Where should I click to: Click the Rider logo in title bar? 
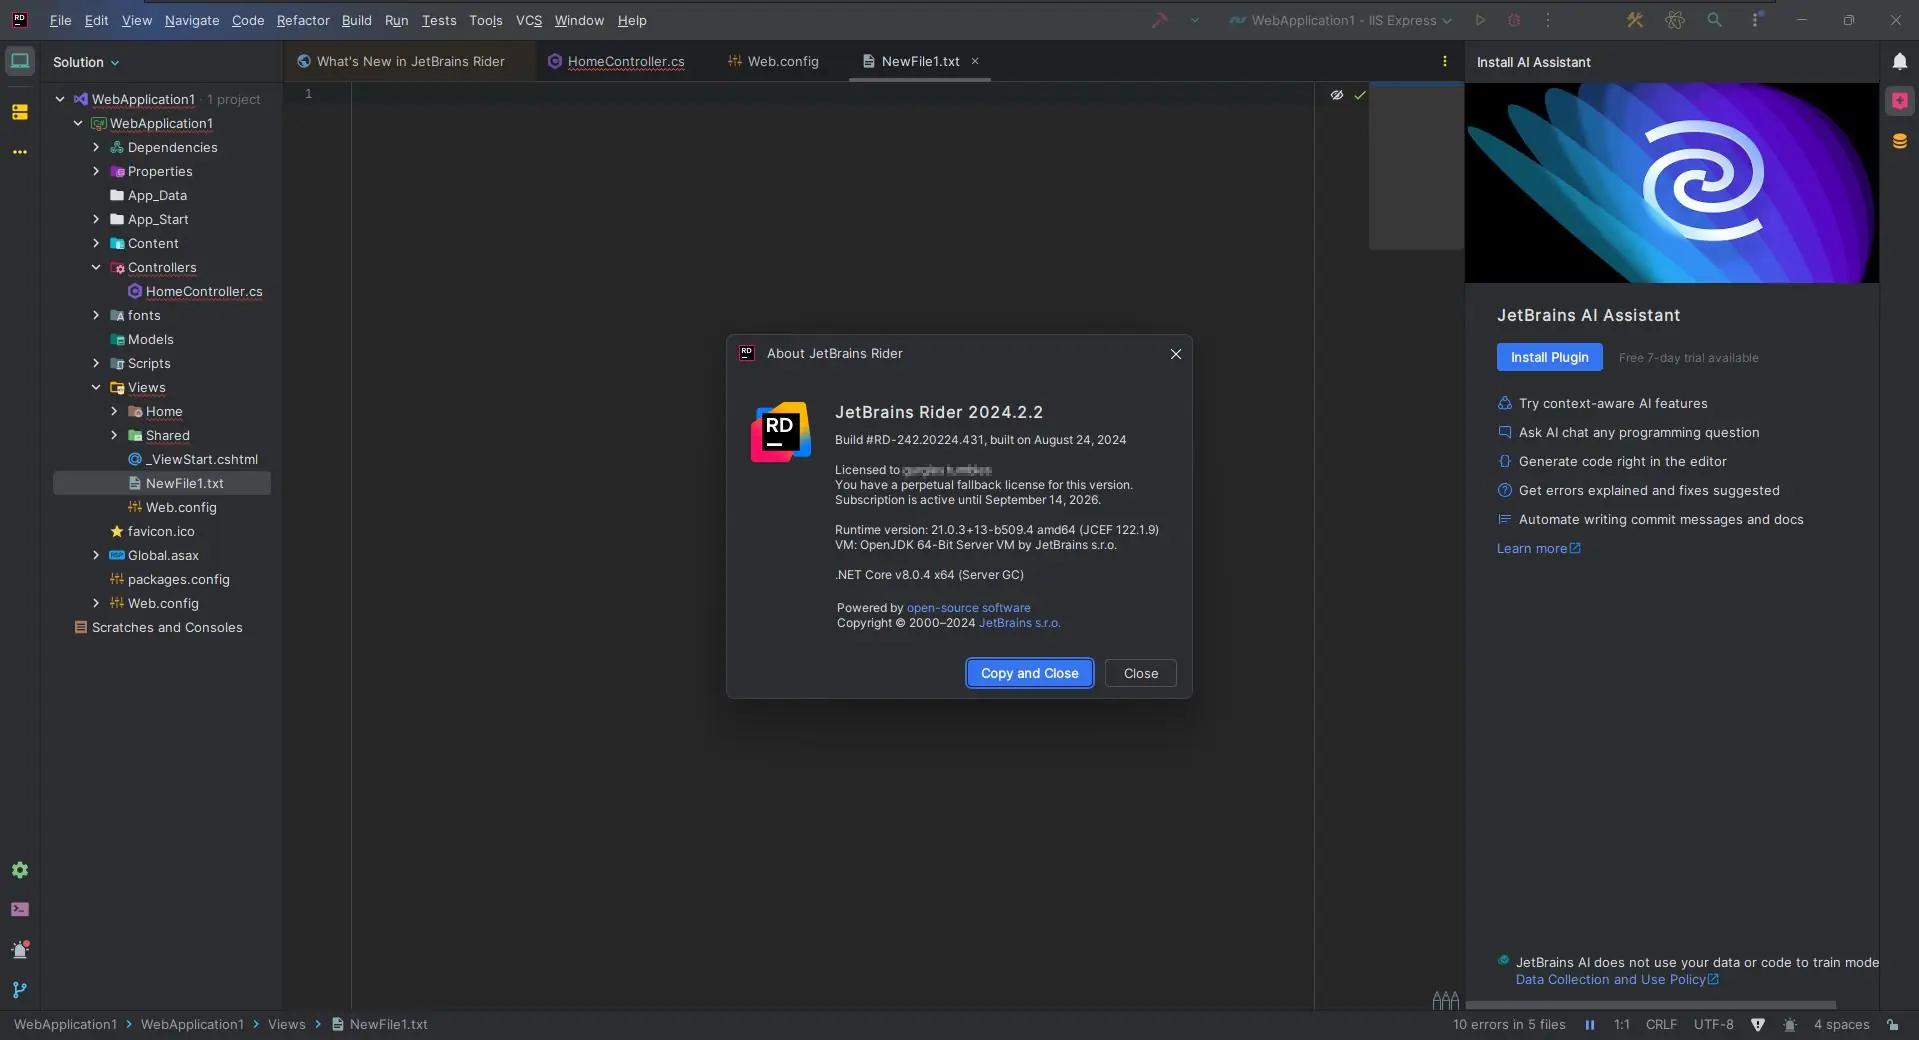tap(20, 19)
